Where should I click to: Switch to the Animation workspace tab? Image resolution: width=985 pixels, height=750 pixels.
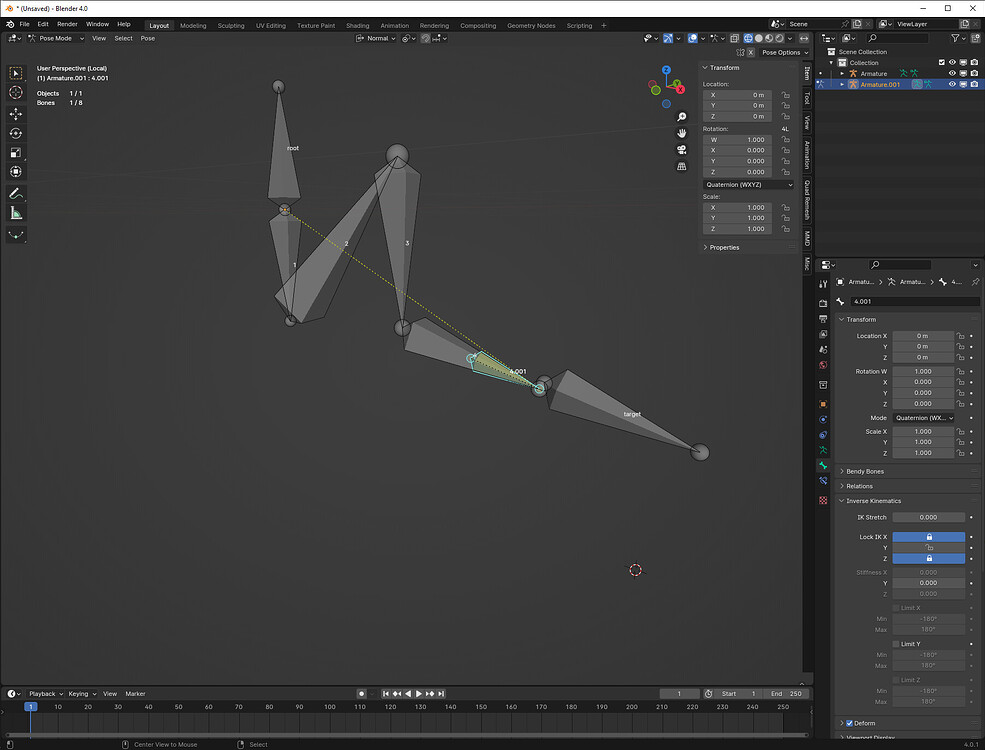[x=395, y=26]
